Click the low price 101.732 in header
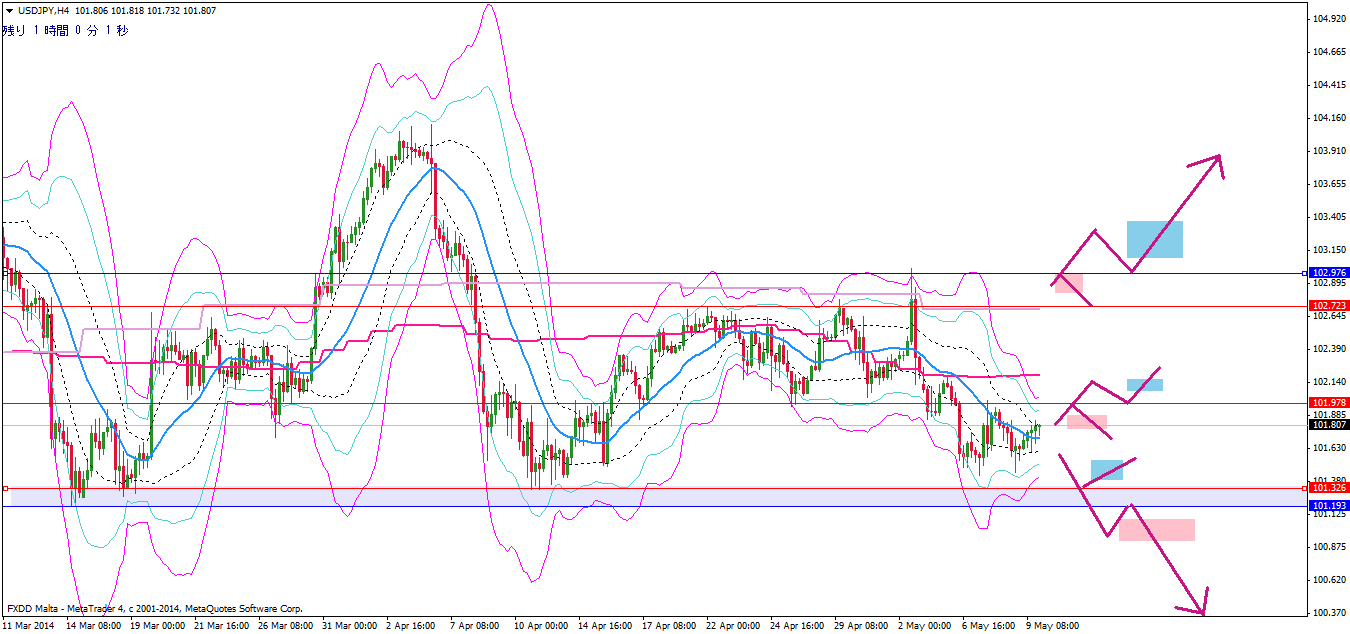This screenshot has width=1350, height=634. (165, 10)
